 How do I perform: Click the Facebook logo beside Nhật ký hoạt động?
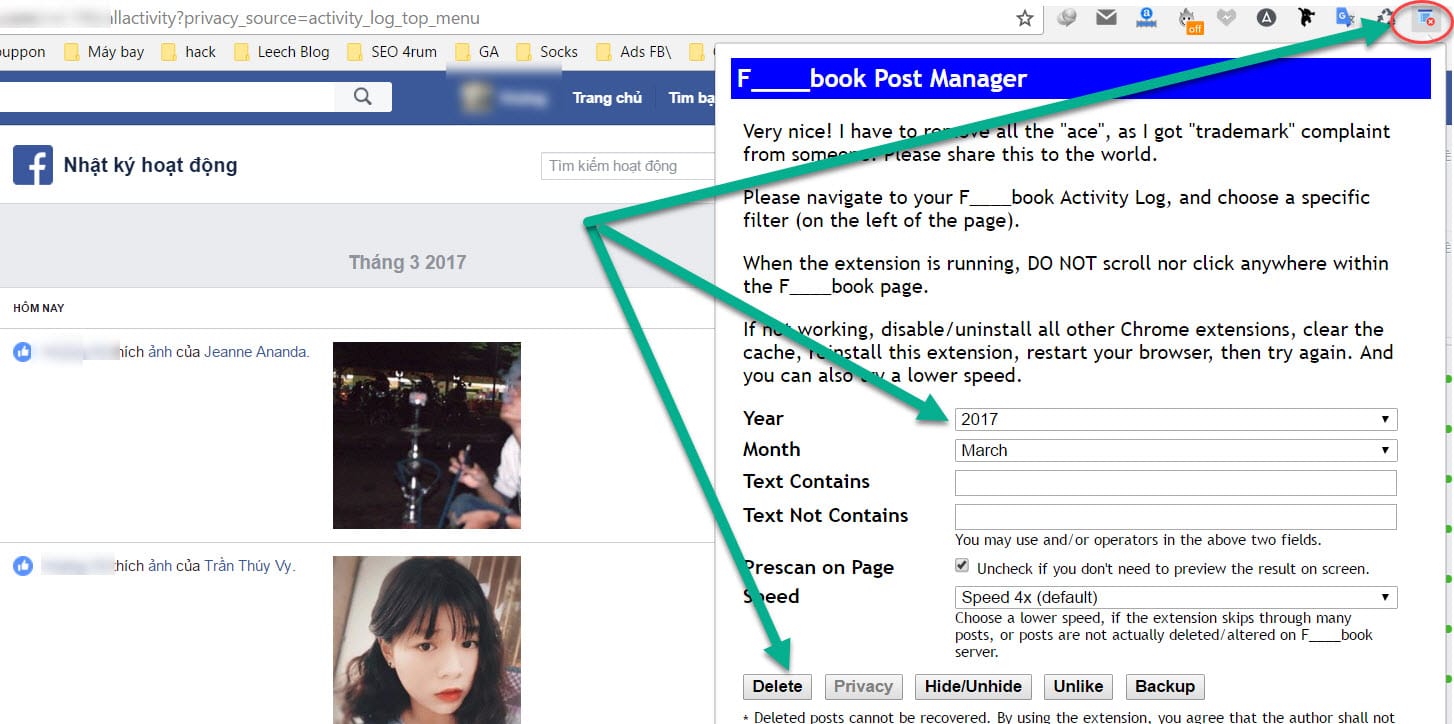(x=33, y=165)
